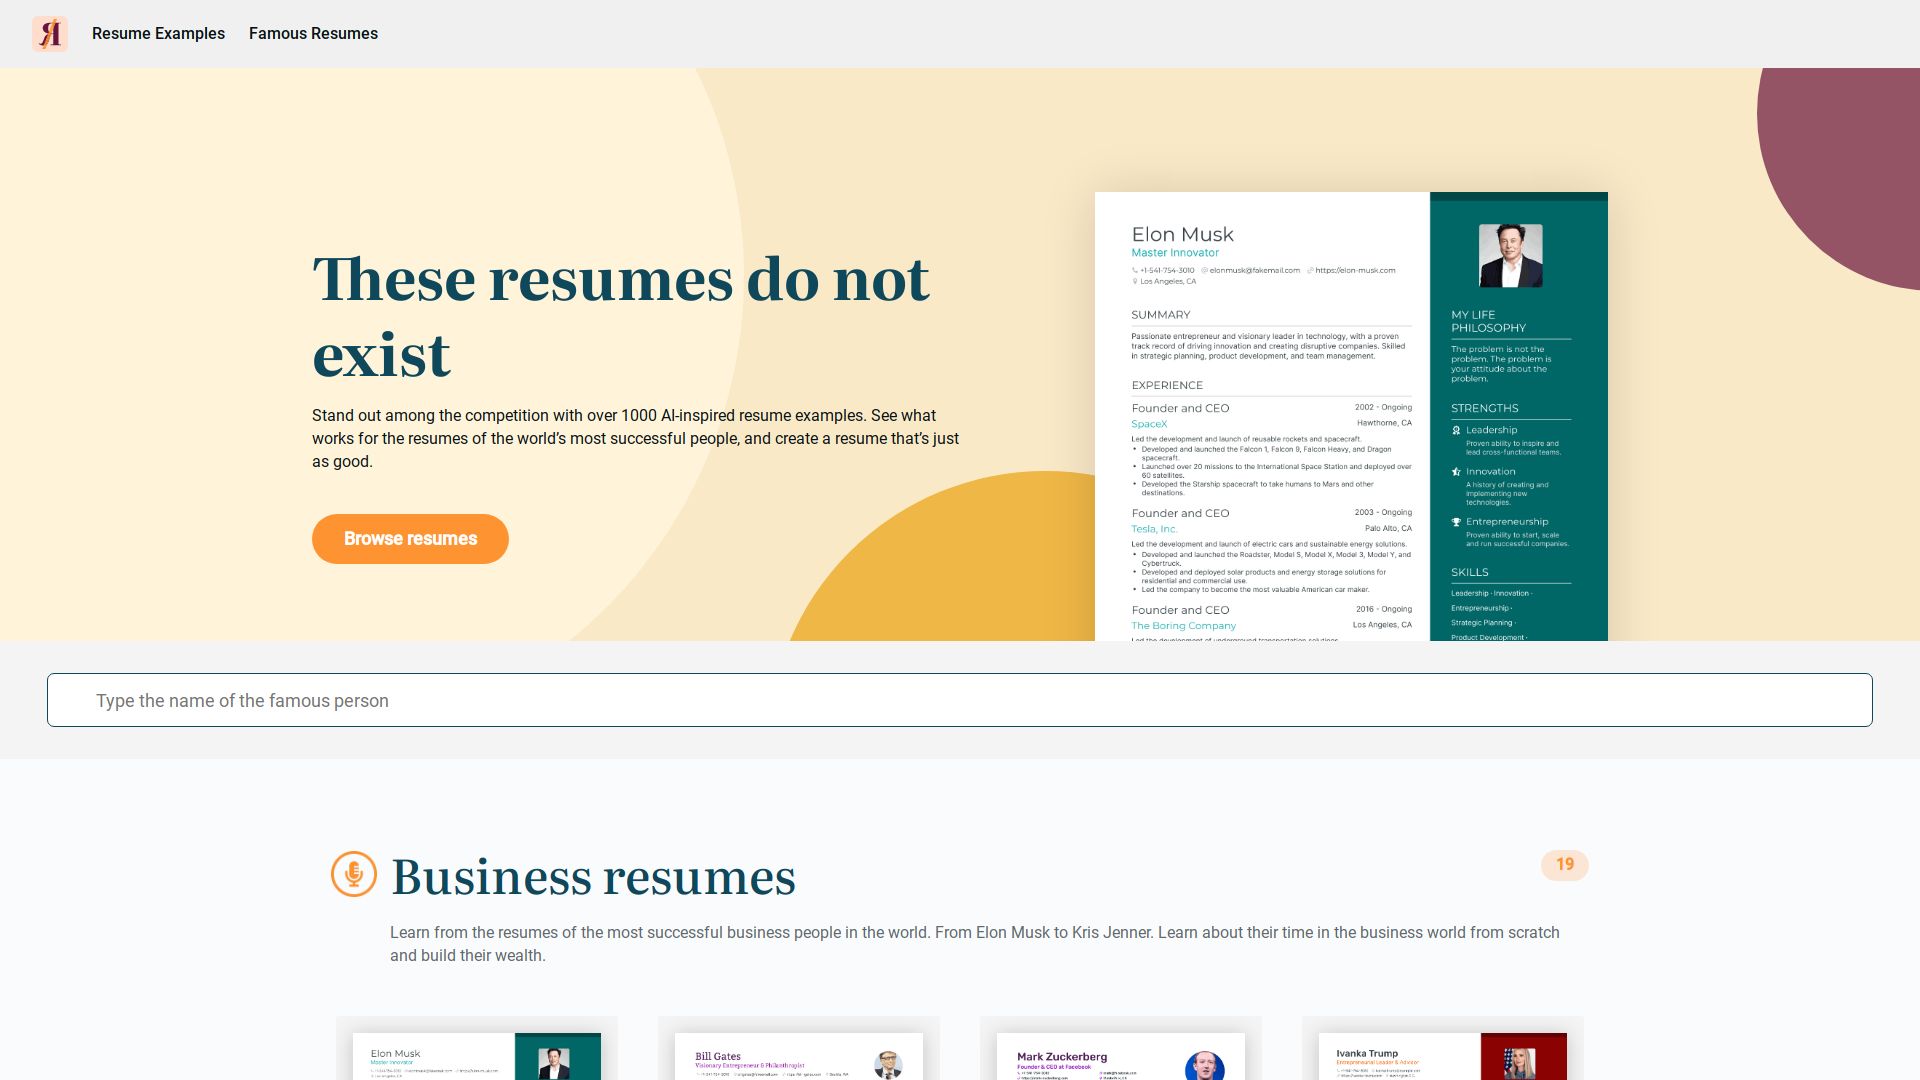Click The Boring Company text in resume
The height and width of the screenshot is (1080, 1920).
tap(1184, 626)
